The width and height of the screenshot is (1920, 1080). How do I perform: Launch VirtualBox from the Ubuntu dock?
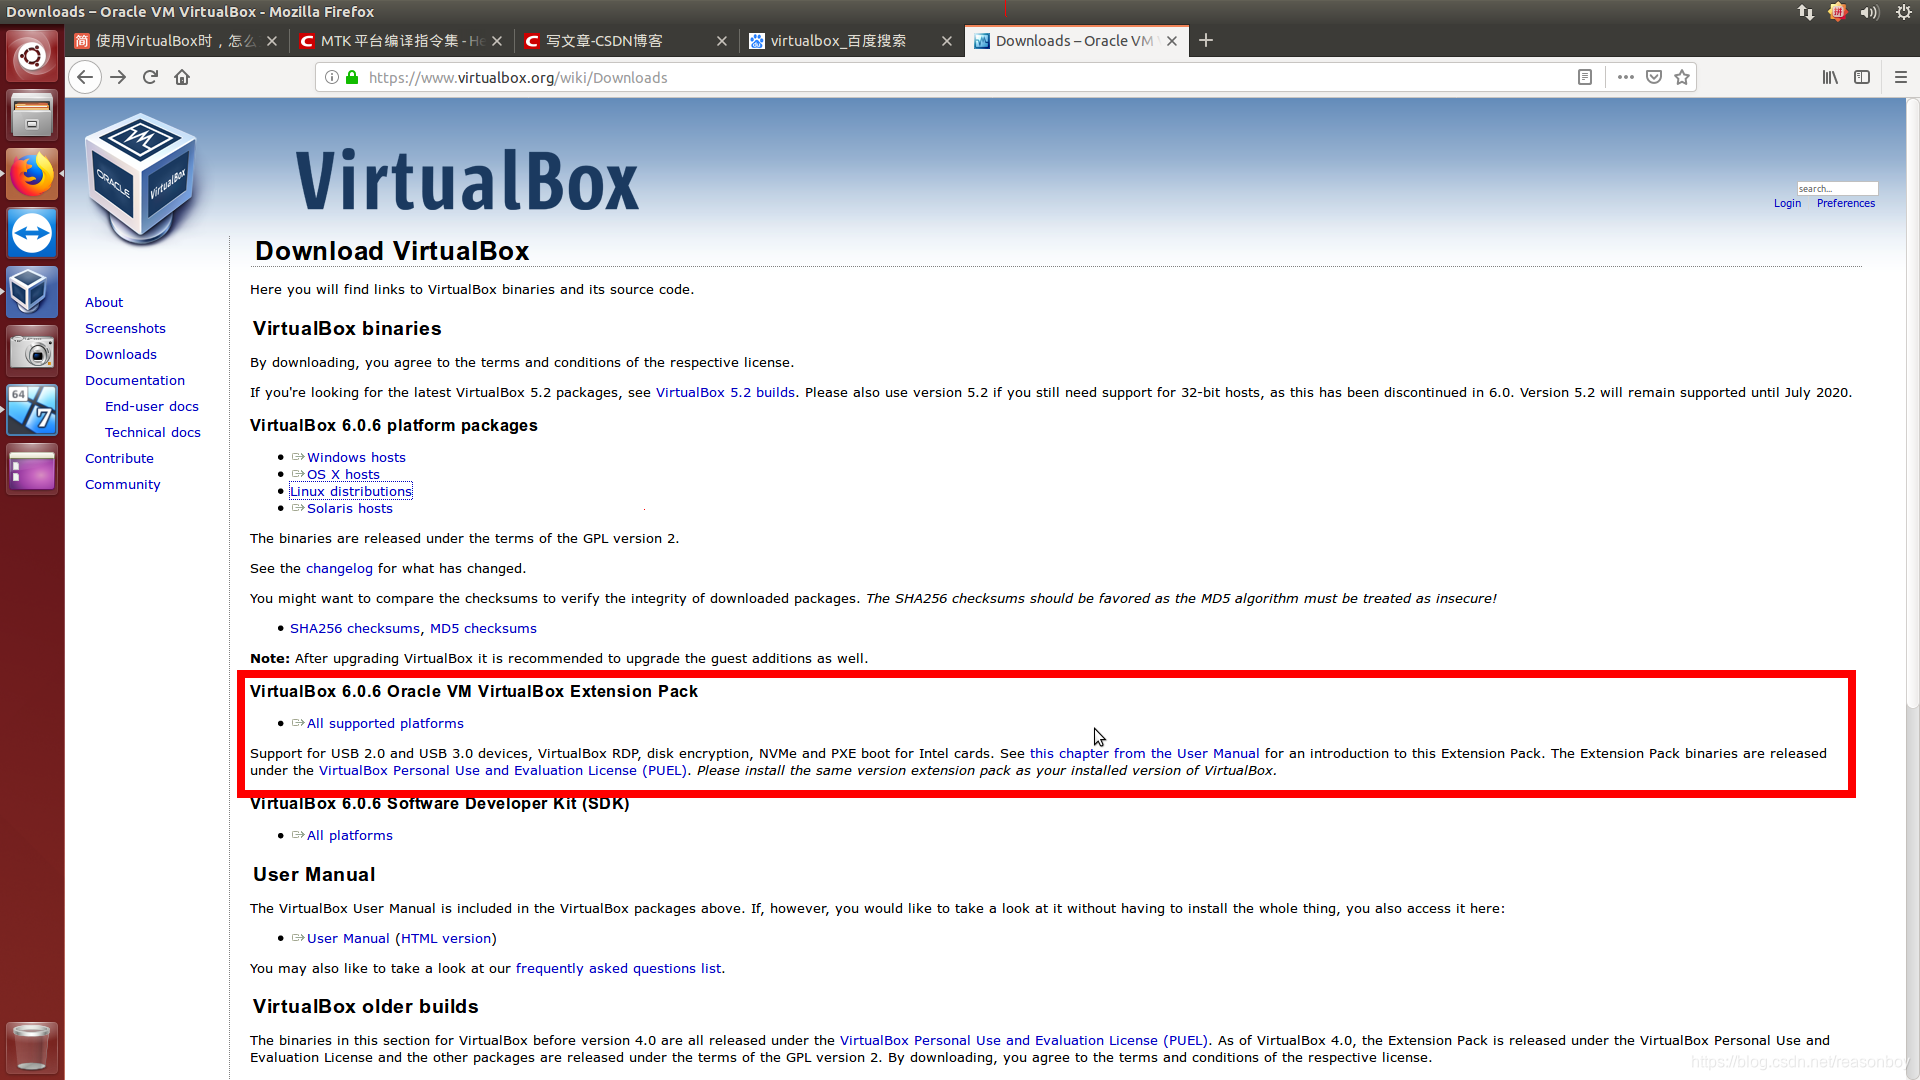point(32,292)
